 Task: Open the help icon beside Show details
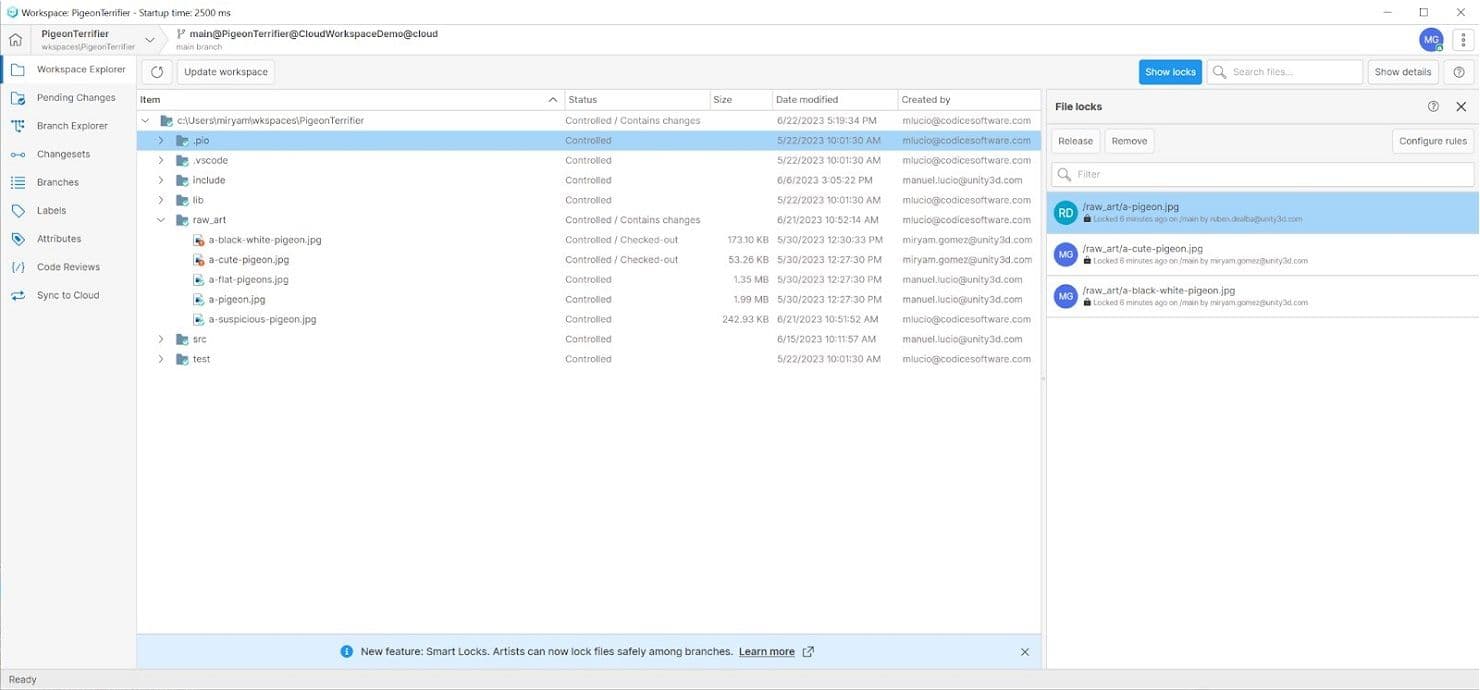click(x=1459, y=72)
